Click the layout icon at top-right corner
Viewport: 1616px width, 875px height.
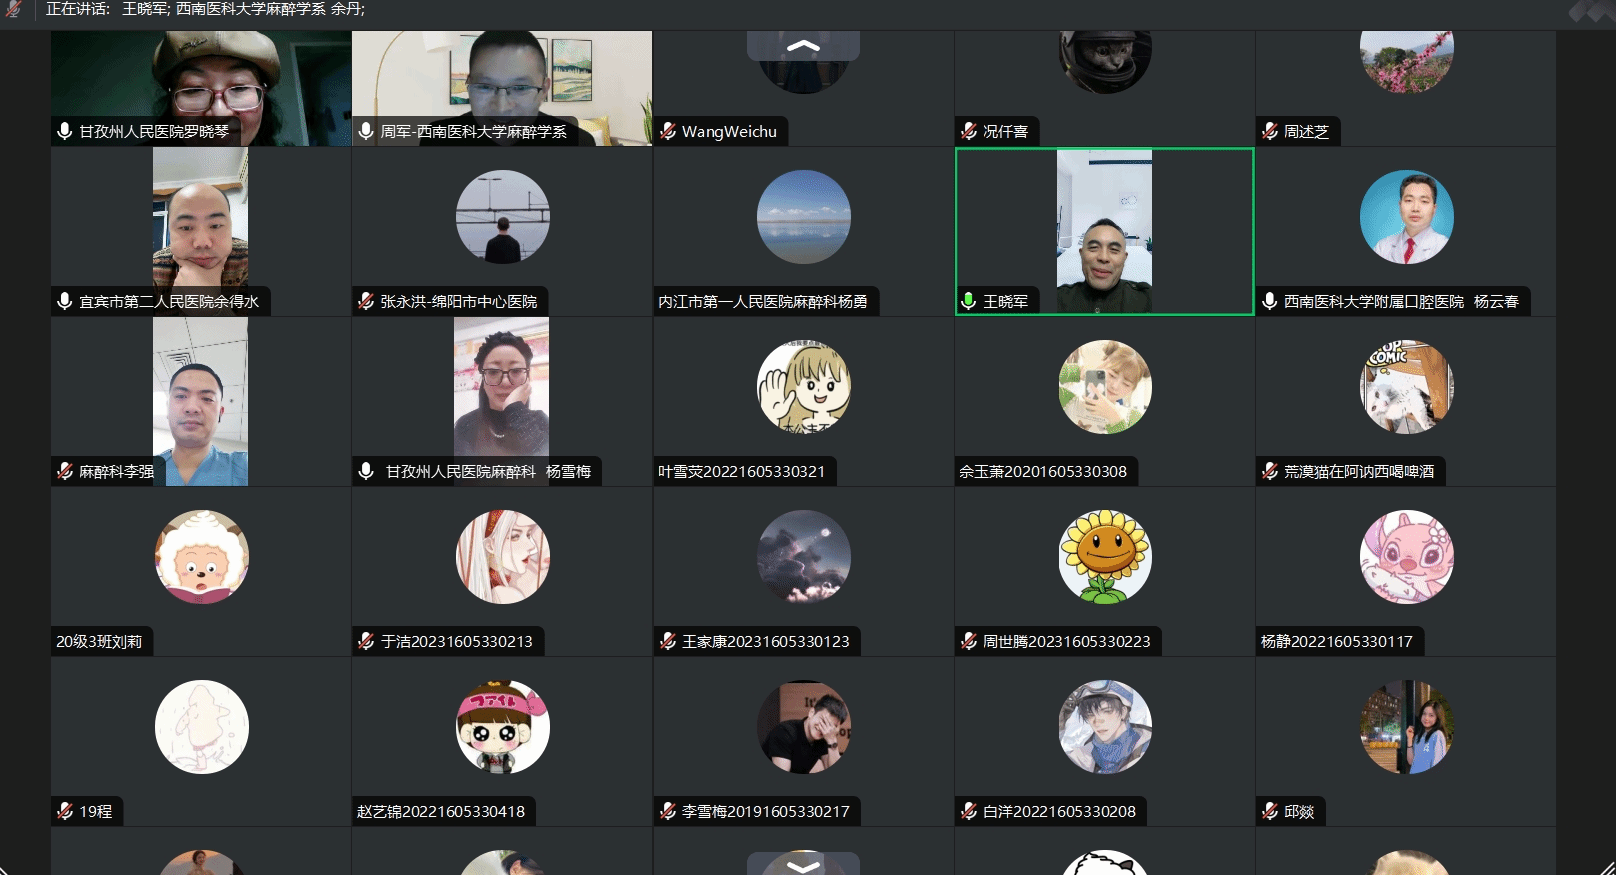tap(1590, 10)
